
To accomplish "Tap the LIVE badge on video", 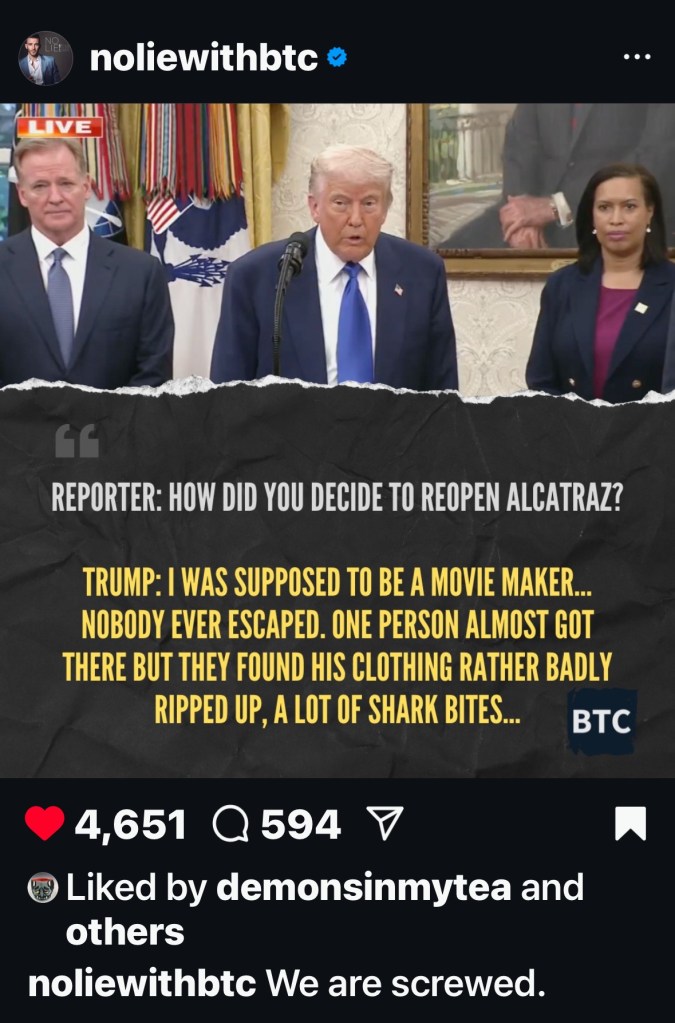I will pos(59,127).
